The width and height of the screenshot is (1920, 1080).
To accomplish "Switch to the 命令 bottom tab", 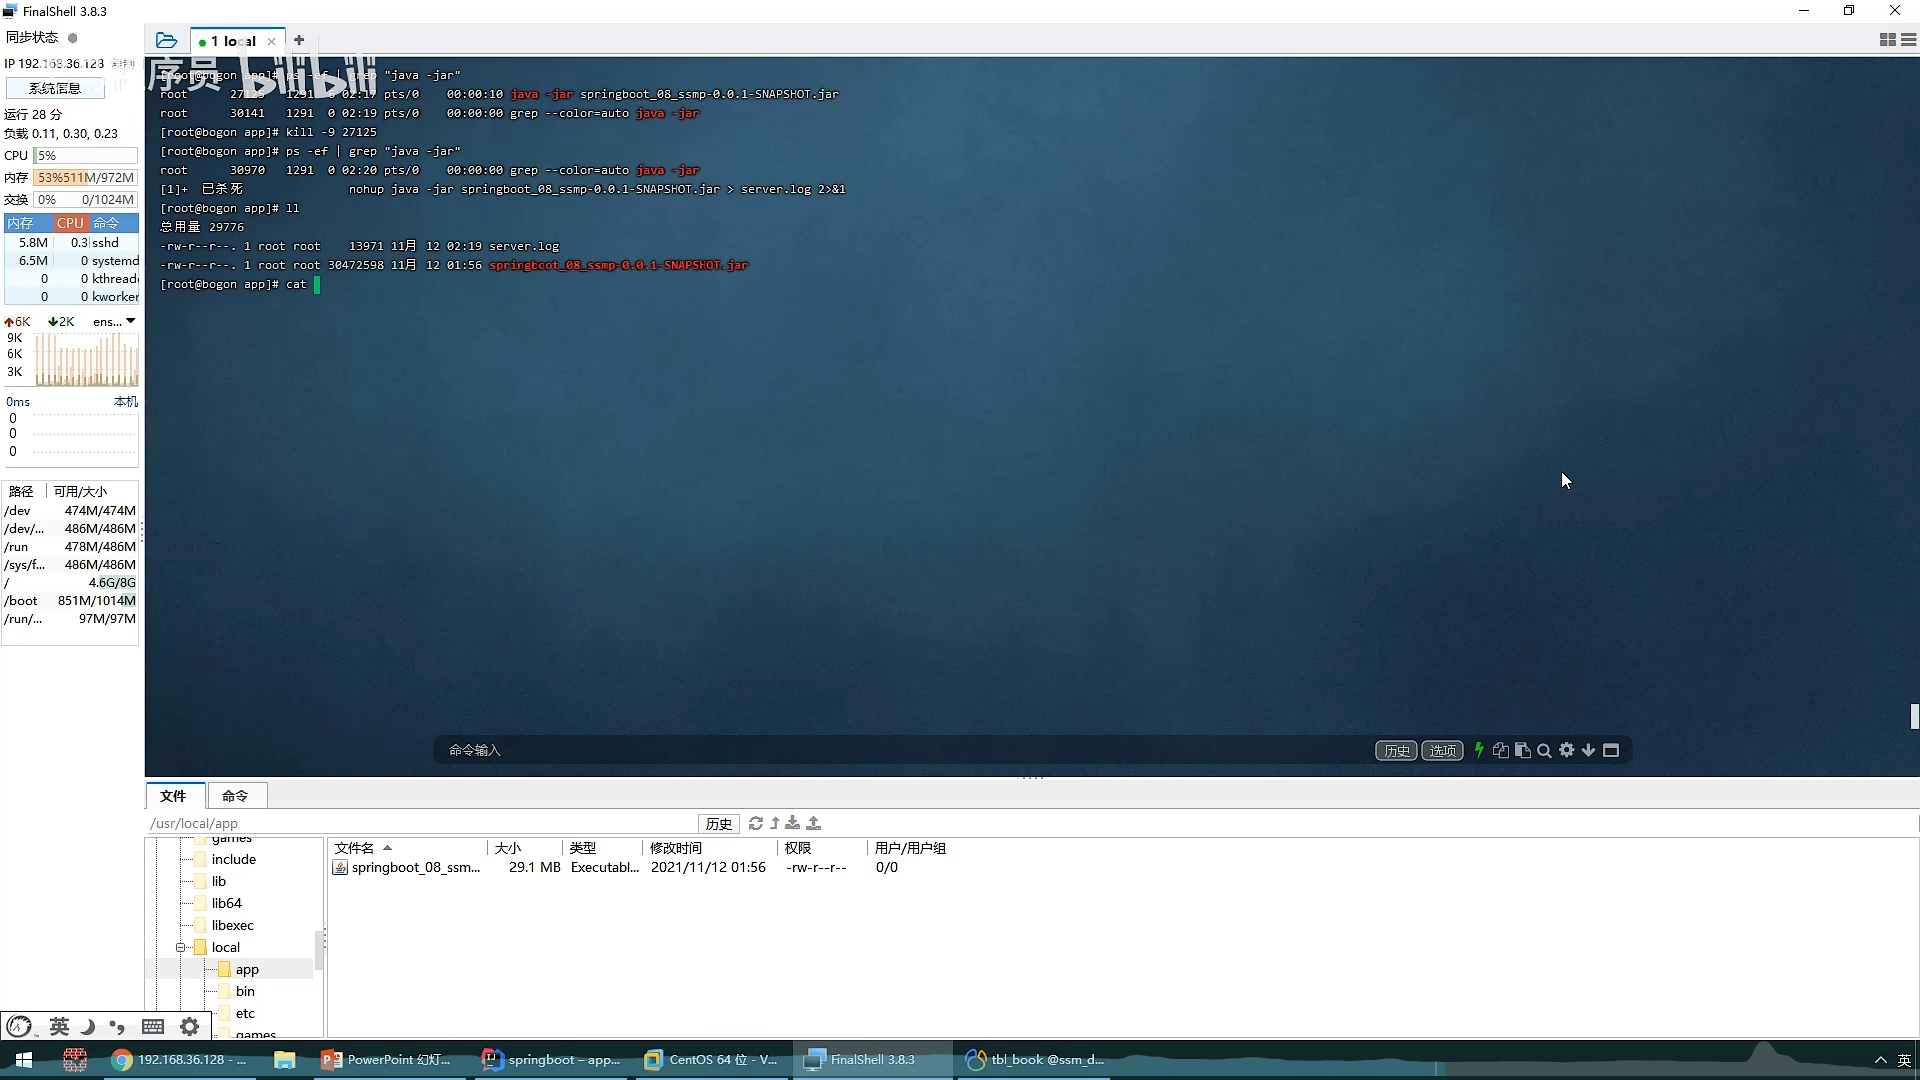I will point(235,796).
